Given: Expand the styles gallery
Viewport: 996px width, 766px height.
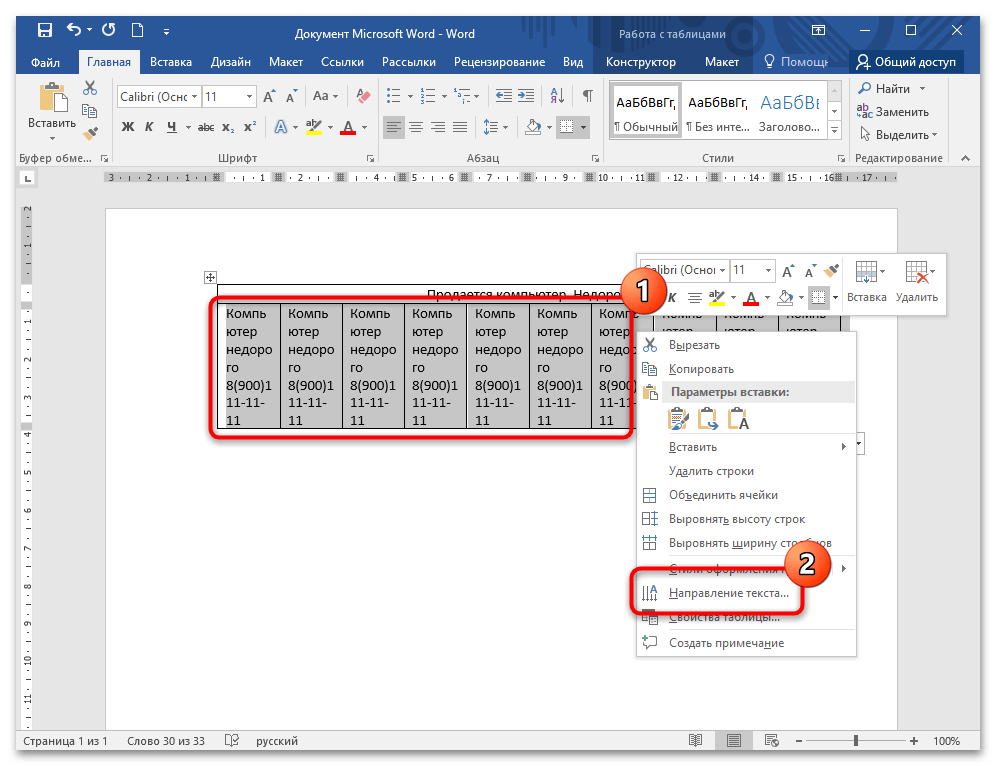Looking at the screenshot, I should [x=835, y=130].
